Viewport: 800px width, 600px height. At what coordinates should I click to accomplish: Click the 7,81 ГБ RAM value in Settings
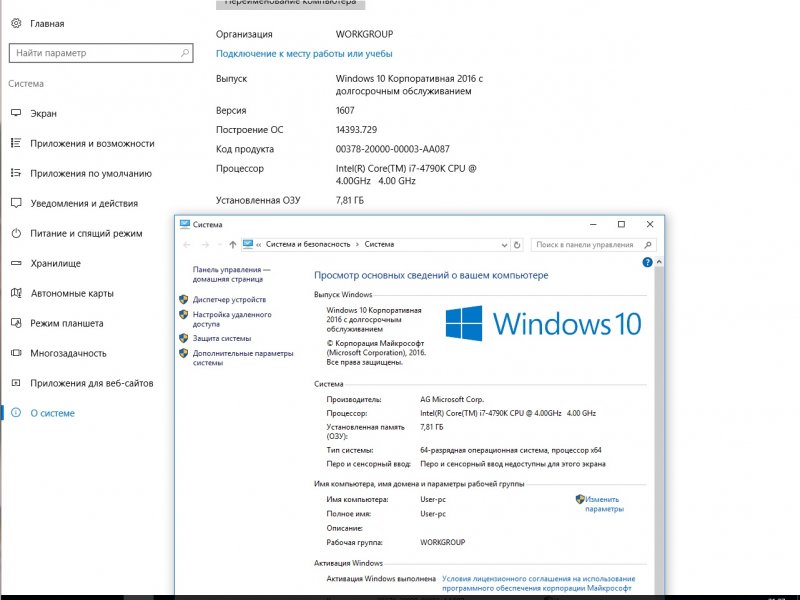coord(349,200)
